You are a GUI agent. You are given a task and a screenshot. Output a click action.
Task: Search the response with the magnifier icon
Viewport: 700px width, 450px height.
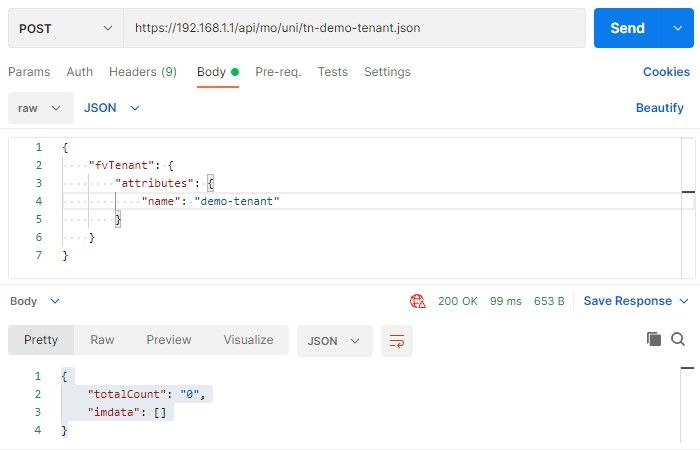tap(678, 339)
